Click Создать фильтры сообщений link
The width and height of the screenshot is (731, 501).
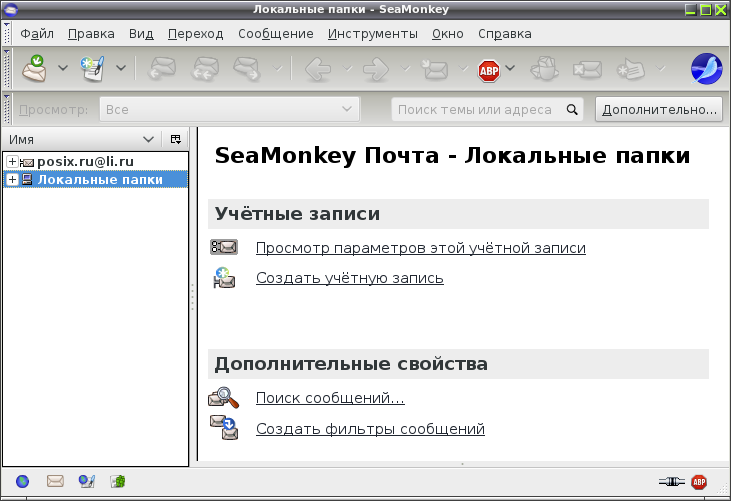(370, 429)
